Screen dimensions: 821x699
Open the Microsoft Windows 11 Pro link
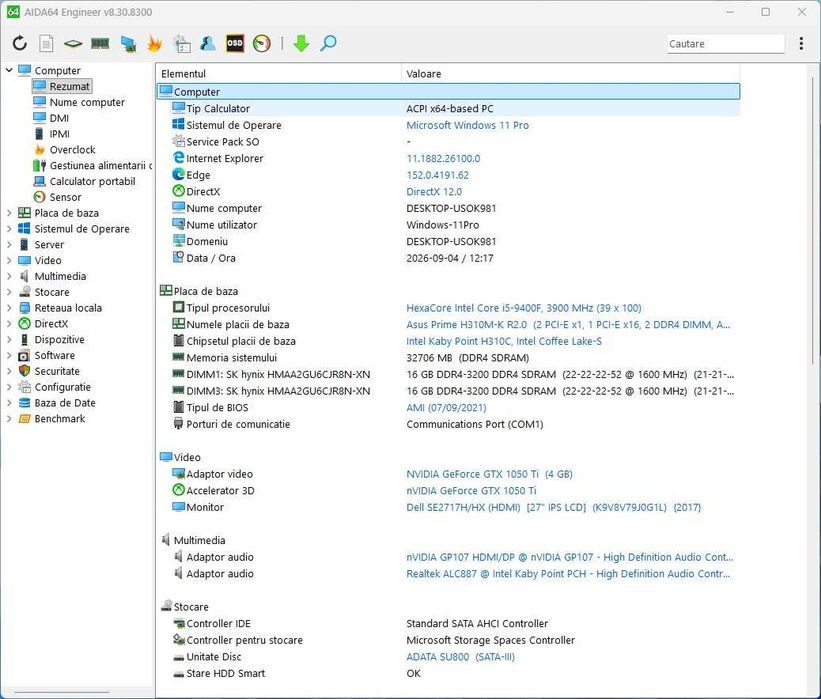(x=468, y=125)
